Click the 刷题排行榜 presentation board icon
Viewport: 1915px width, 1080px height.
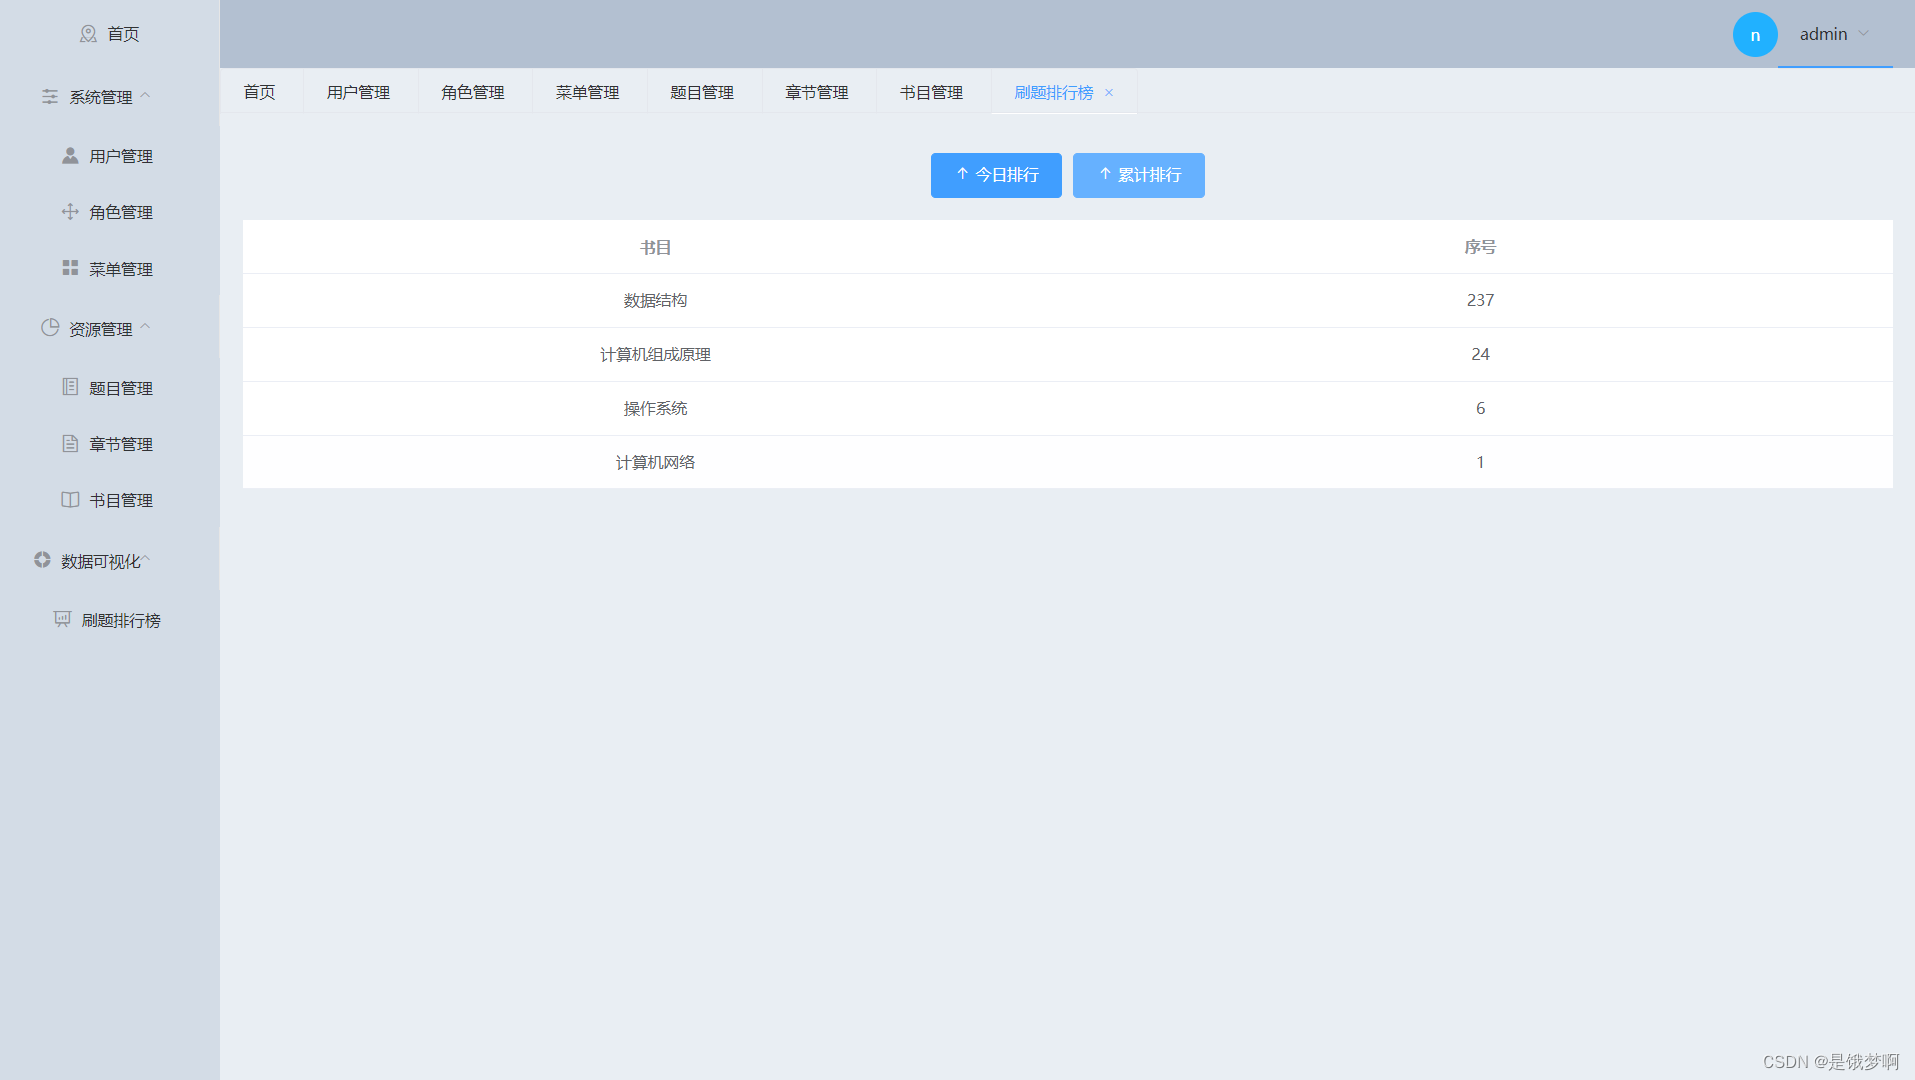click(x=62, y=619)
